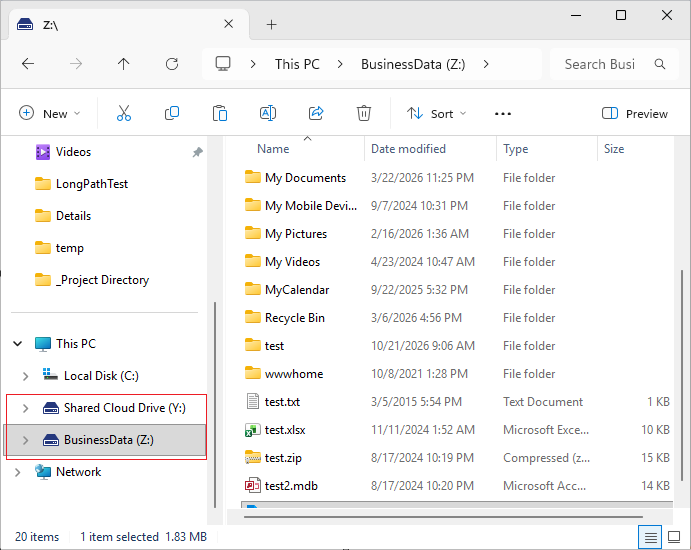
Task: Go forward with the right arrow
Action: (76, 64)
